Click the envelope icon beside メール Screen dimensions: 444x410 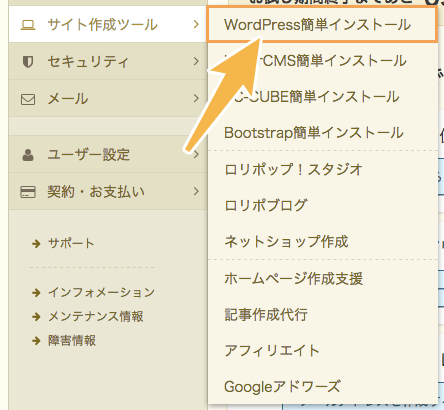[28, 99]
